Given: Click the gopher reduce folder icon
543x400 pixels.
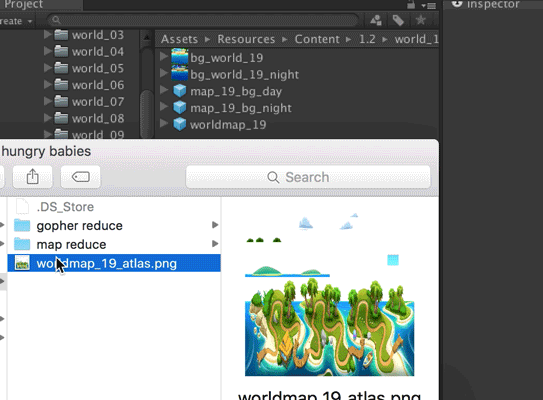Looking at the screenshot, I should click(x=22, y=225).
